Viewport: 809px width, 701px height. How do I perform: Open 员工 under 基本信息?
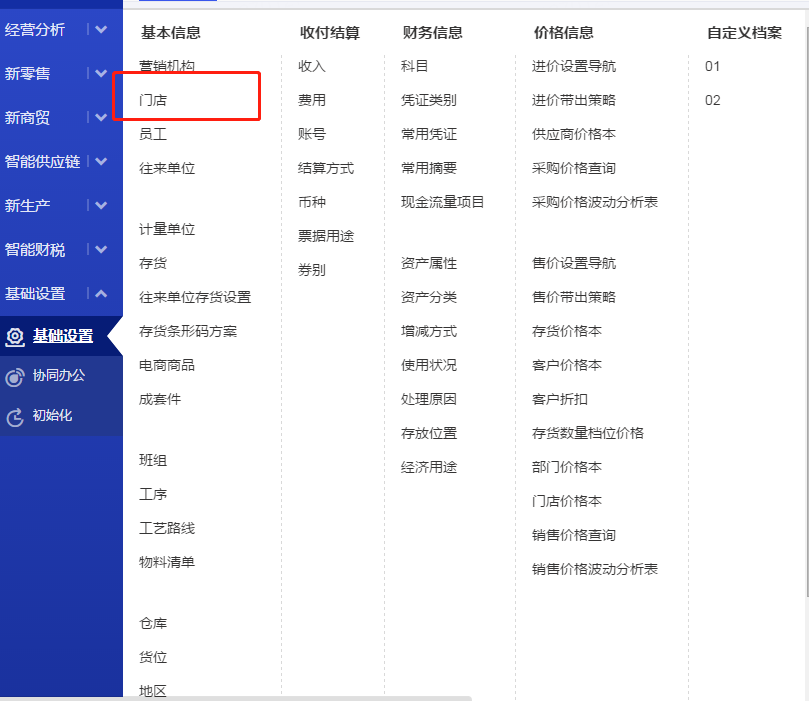pos(153,134)
